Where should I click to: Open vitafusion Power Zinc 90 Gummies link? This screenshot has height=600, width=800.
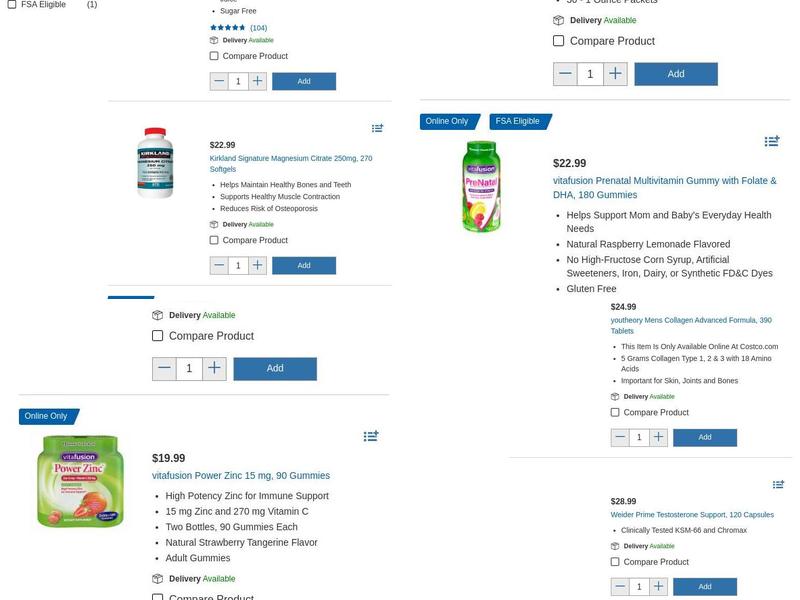[240, 476]
